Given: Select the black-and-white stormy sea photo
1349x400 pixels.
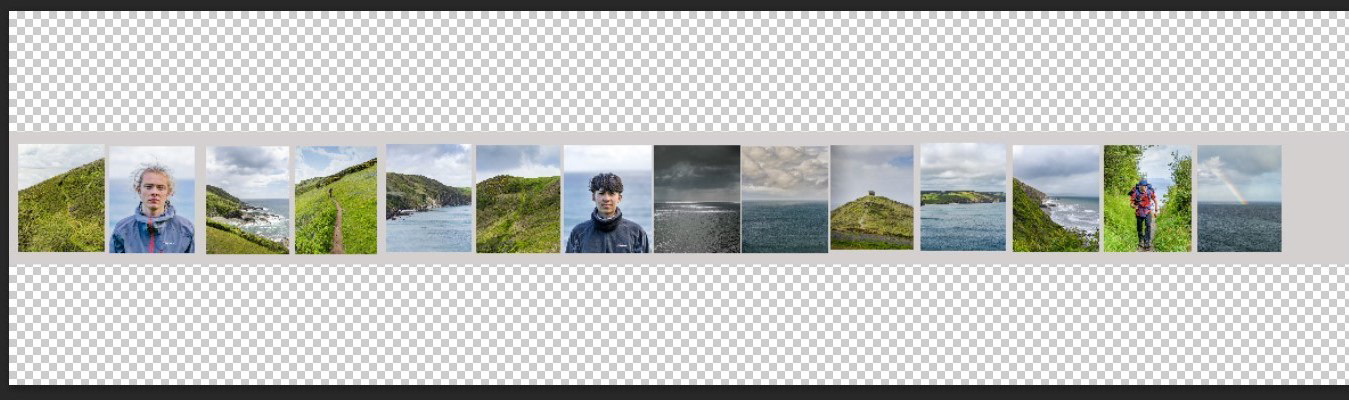Looking at the screenshot, I should (697, 199).
